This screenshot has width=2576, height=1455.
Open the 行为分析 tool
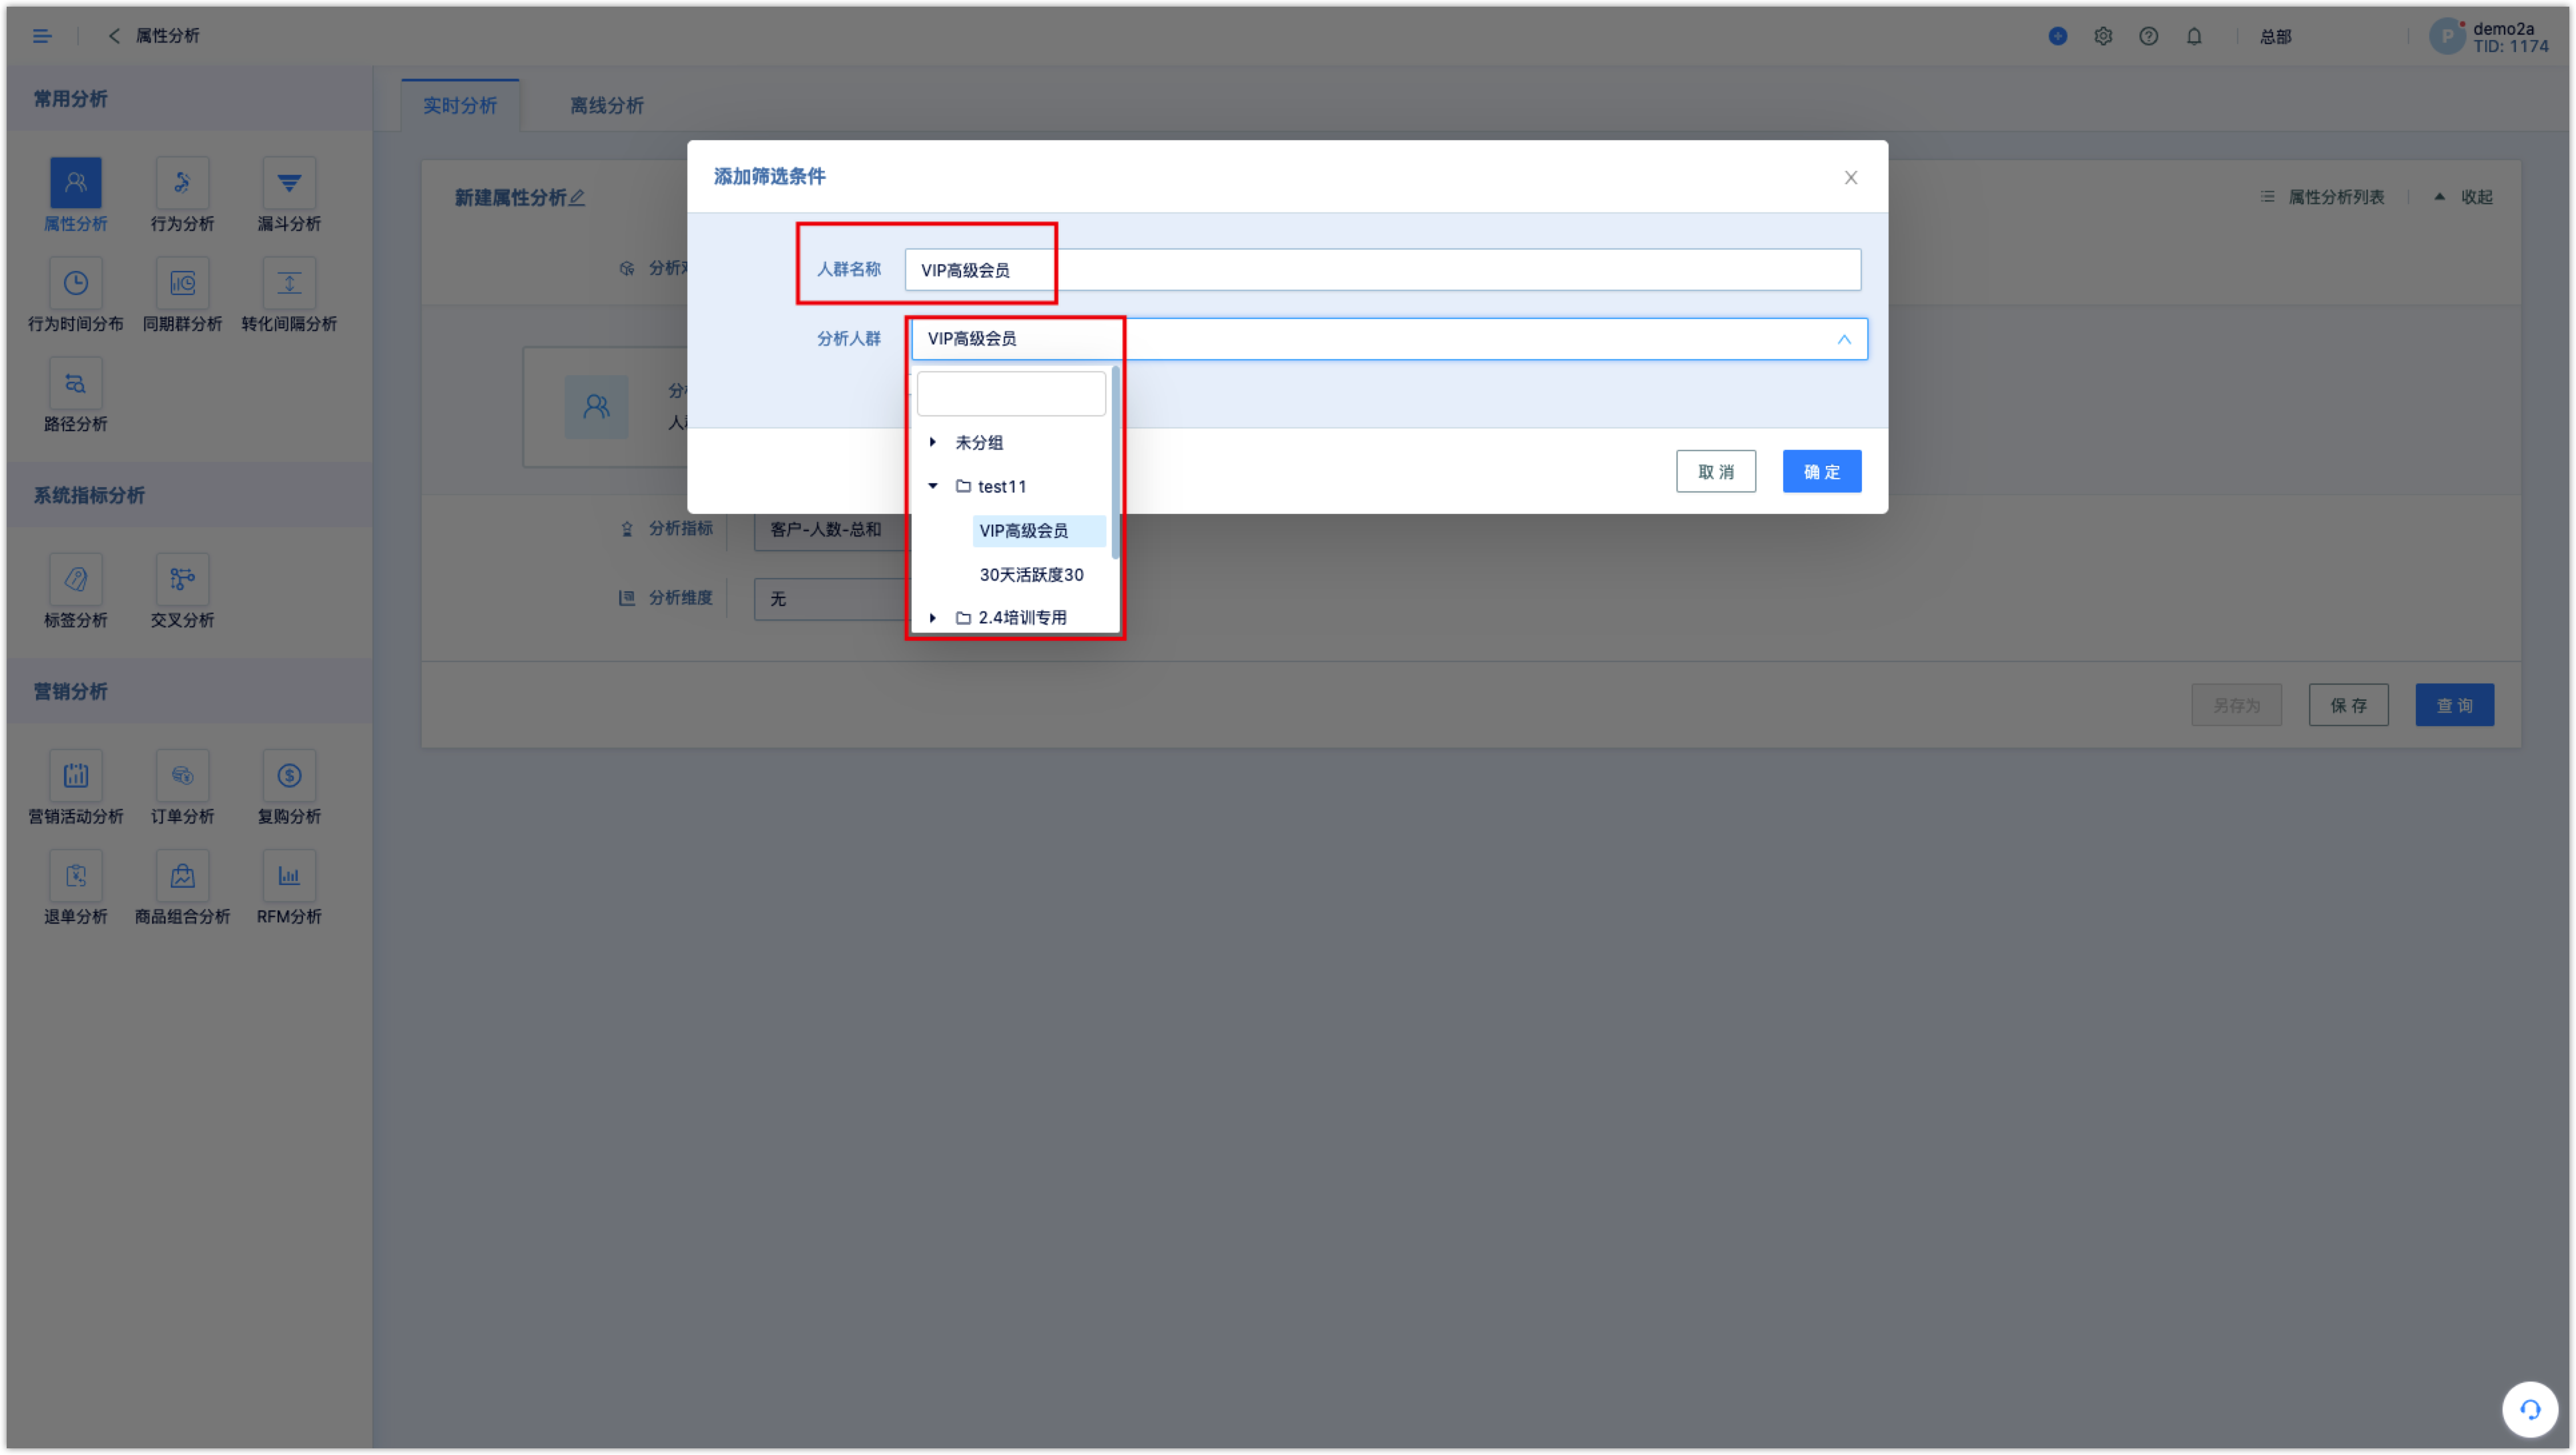coord(182,182)
